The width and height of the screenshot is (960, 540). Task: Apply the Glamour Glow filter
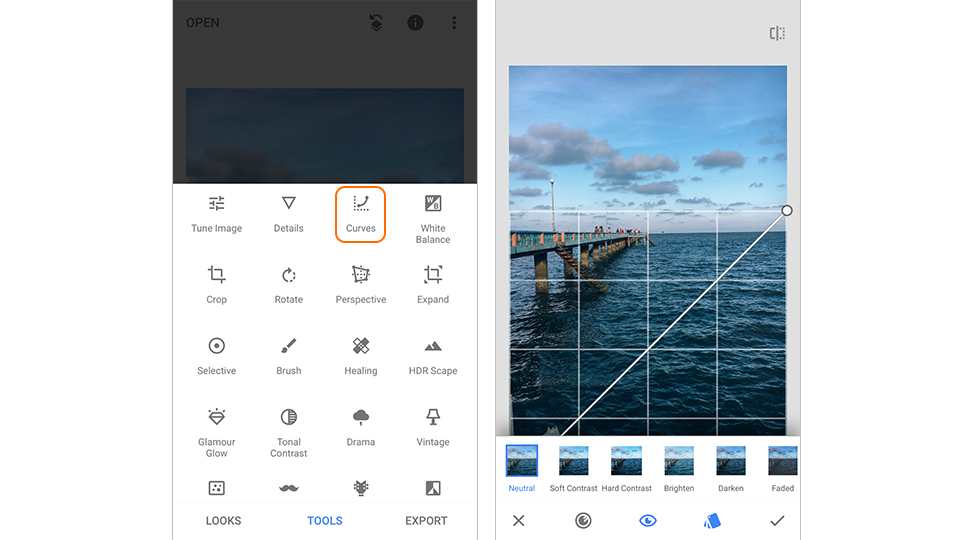coord(217,432)
